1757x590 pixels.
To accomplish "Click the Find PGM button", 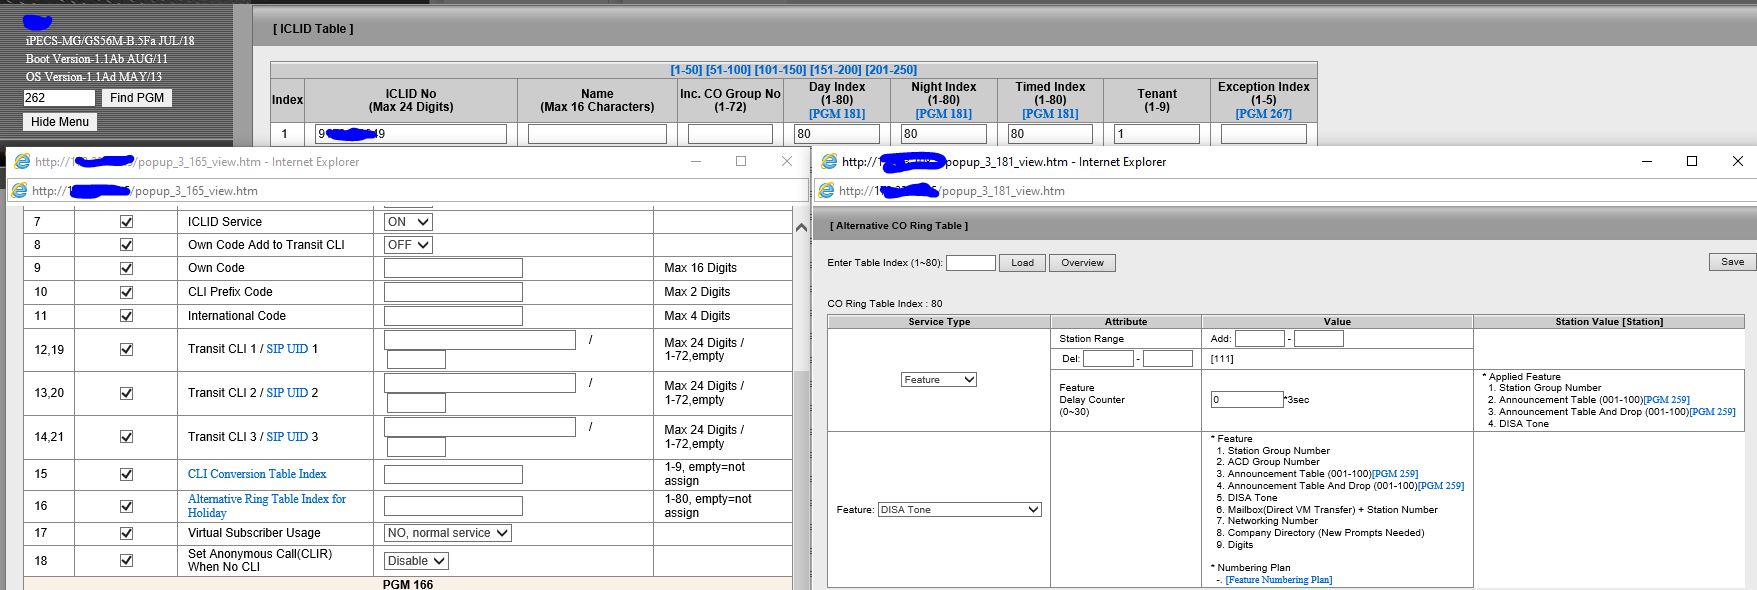I will pyautogui.click(x=137, y=97).
